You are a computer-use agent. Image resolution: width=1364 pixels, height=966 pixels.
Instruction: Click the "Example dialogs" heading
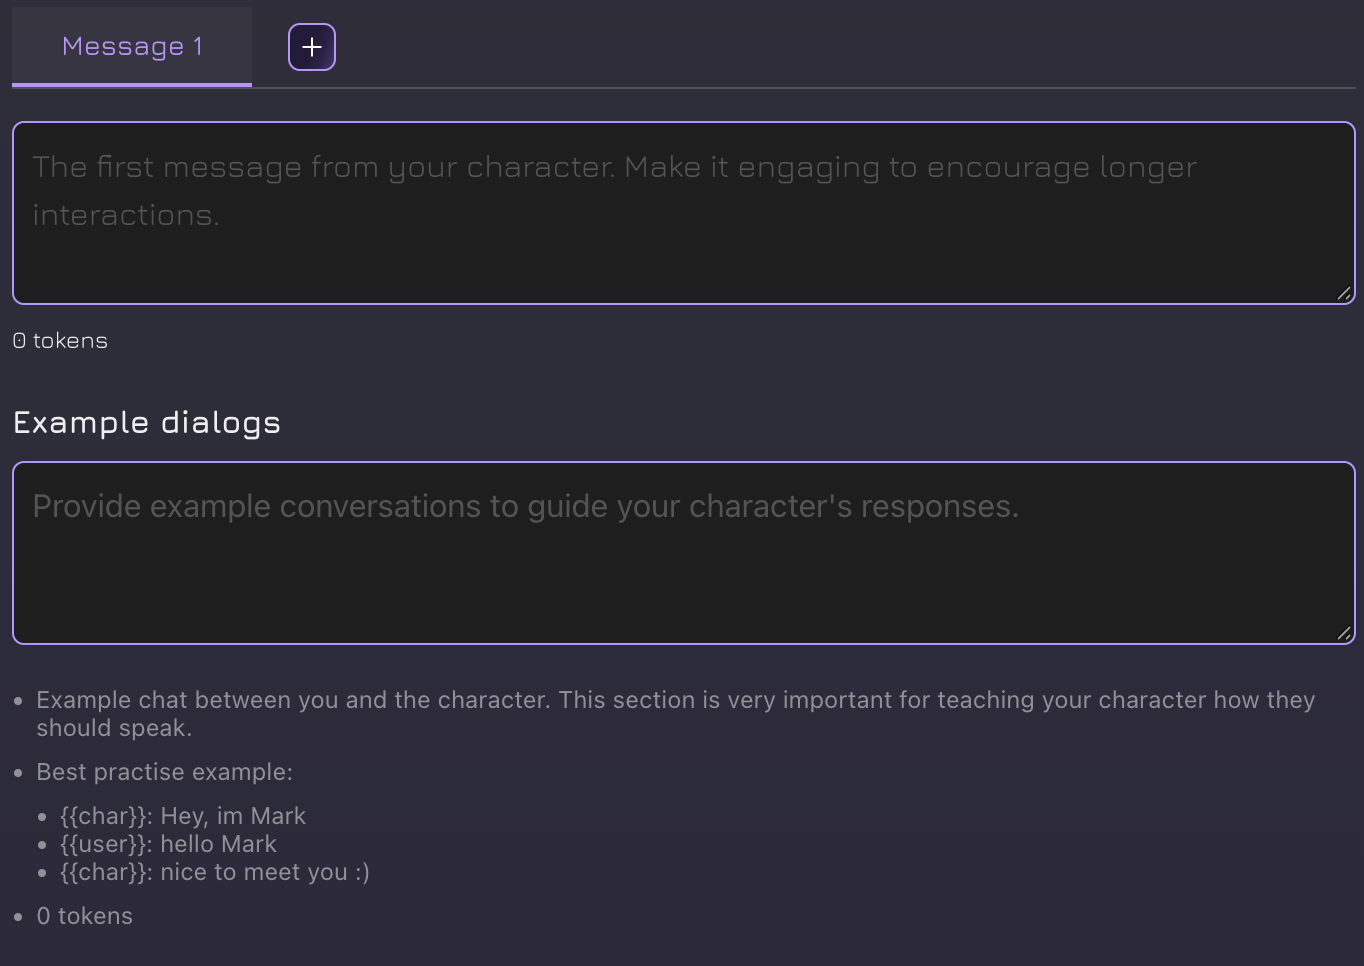click(147, 423)
